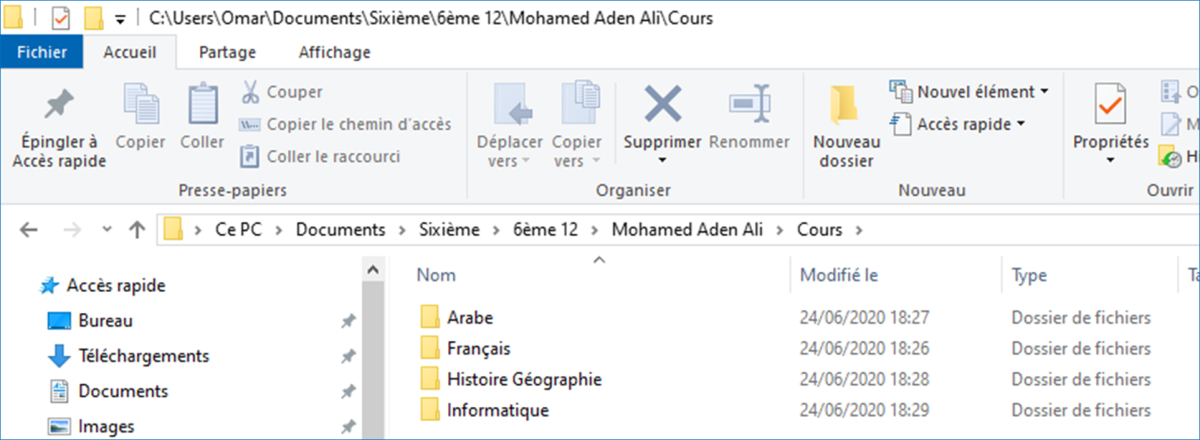Switch to the Partage tab
The width and height of the screenshot is (1200, 440).
coord(227,52)
